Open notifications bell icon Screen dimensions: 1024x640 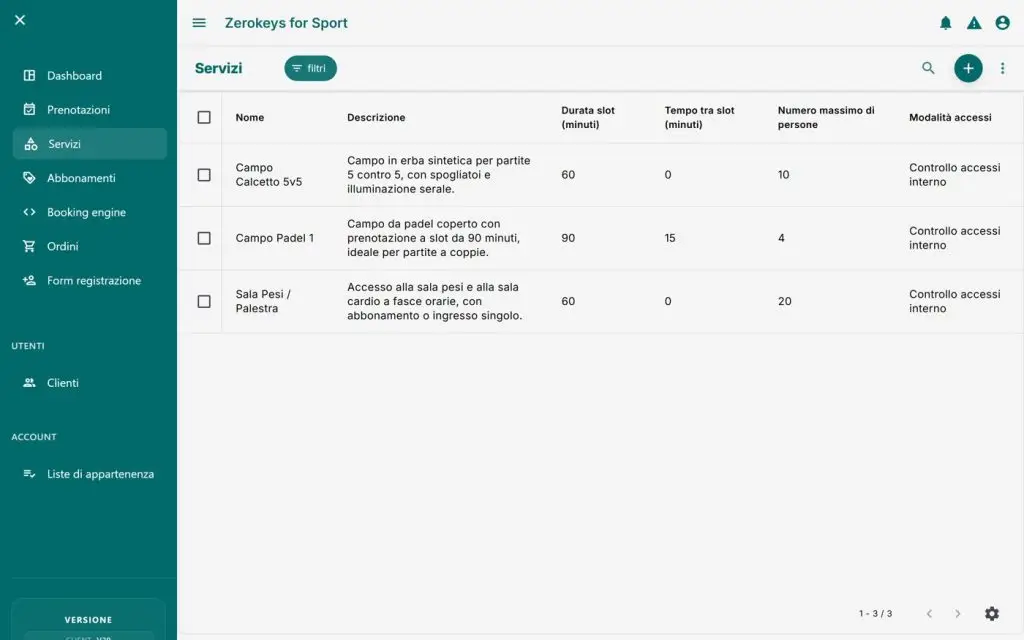pyautogui.click(x=945, y=23)
